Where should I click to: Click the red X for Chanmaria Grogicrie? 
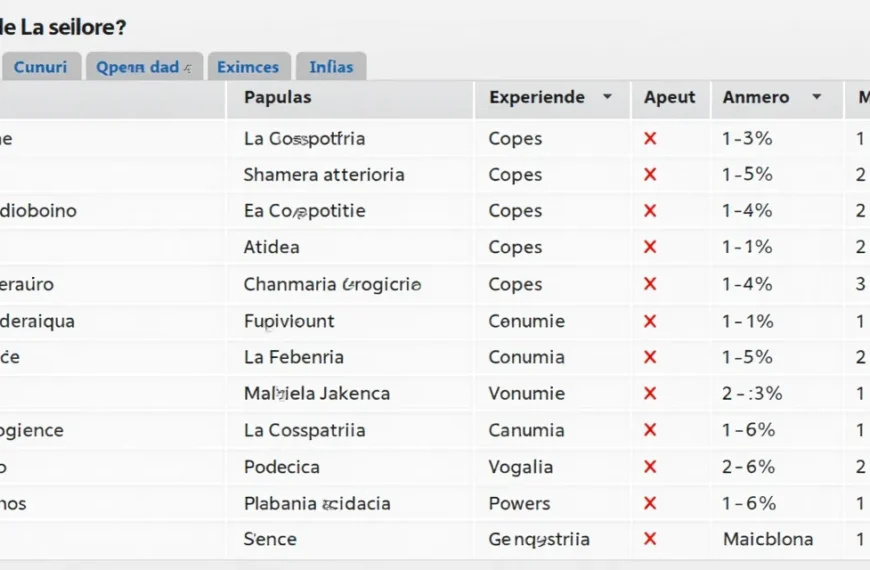coord(650,284)
